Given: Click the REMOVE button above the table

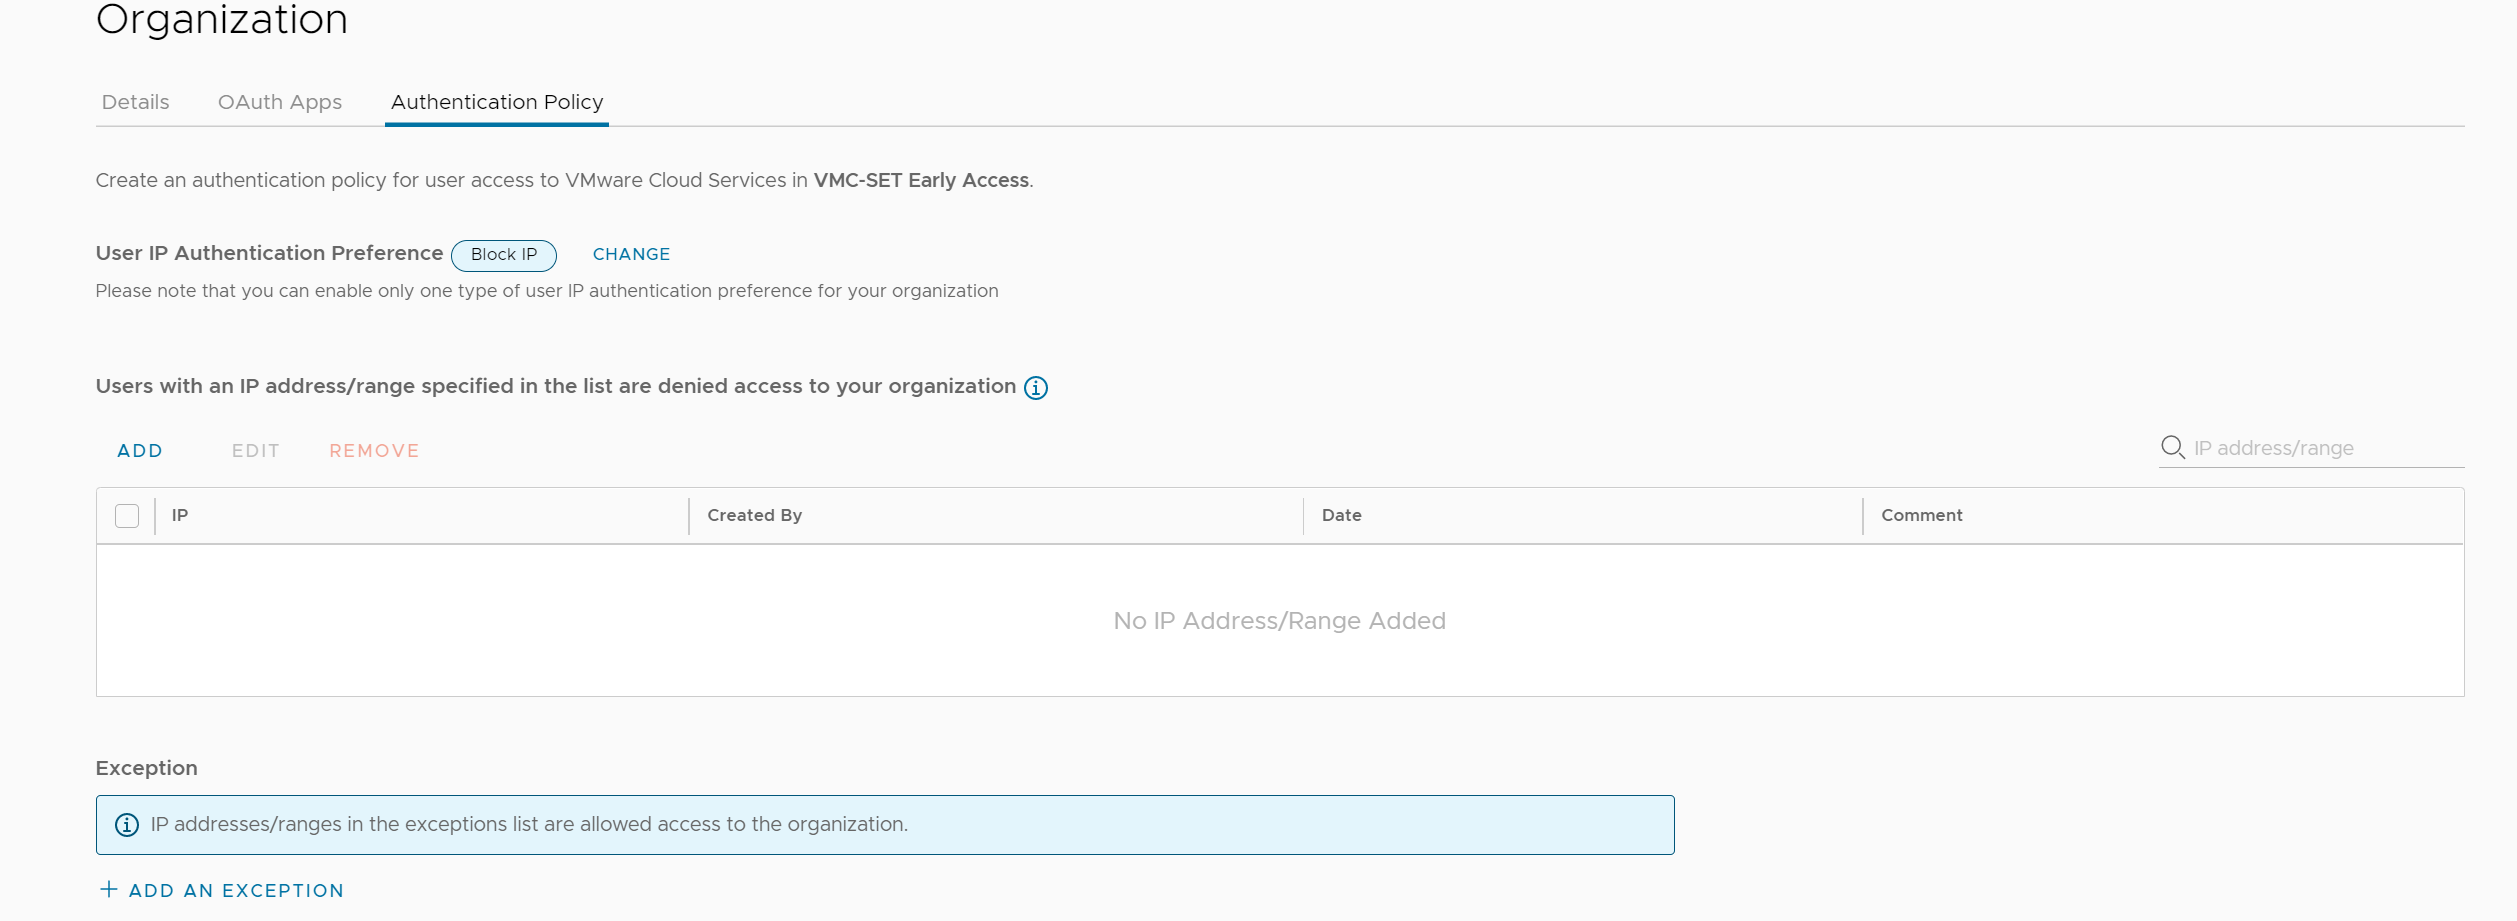Looking at the screenshot, I should pyautogui.click(x=374, y=451).
